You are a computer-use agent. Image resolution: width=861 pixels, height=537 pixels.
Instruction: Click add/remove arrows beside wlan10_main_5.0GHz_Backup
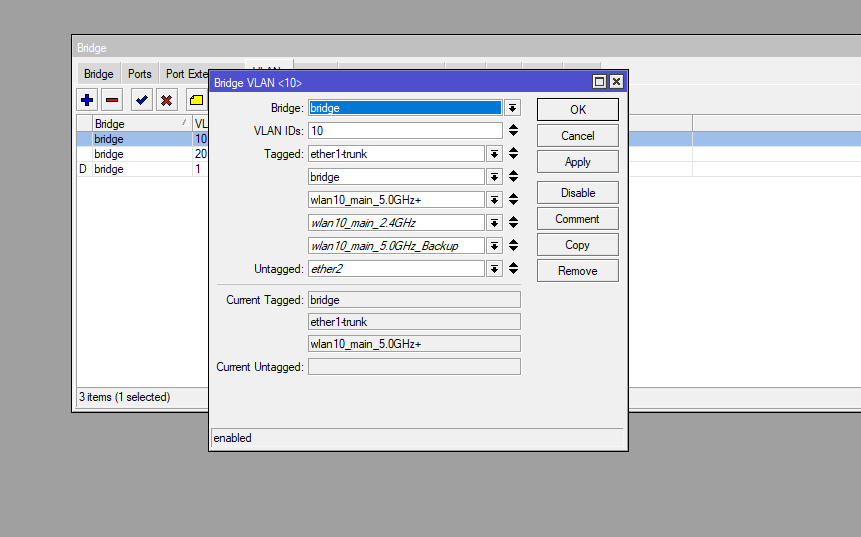click(x=513, y=245)
